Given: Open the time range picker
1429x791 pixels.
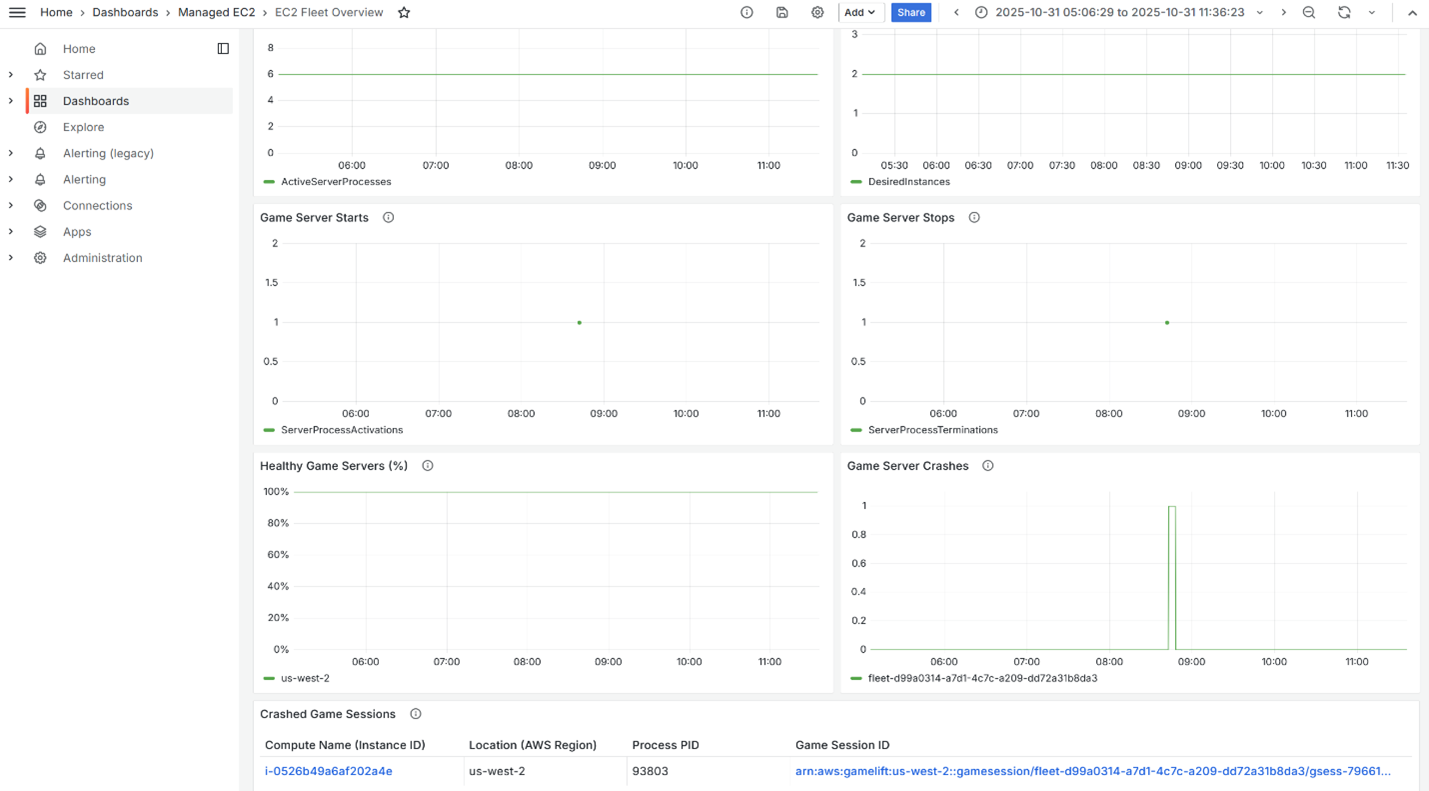Looking at the screenshot, I should click(x=1118, y=13).
